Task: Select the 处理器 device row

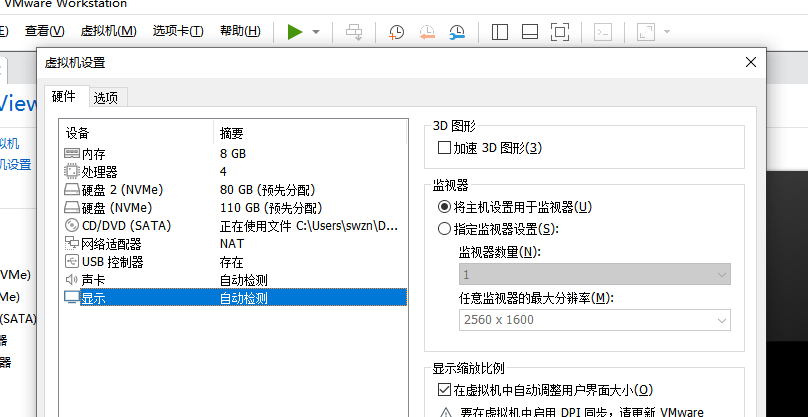Action: (234, 172)
